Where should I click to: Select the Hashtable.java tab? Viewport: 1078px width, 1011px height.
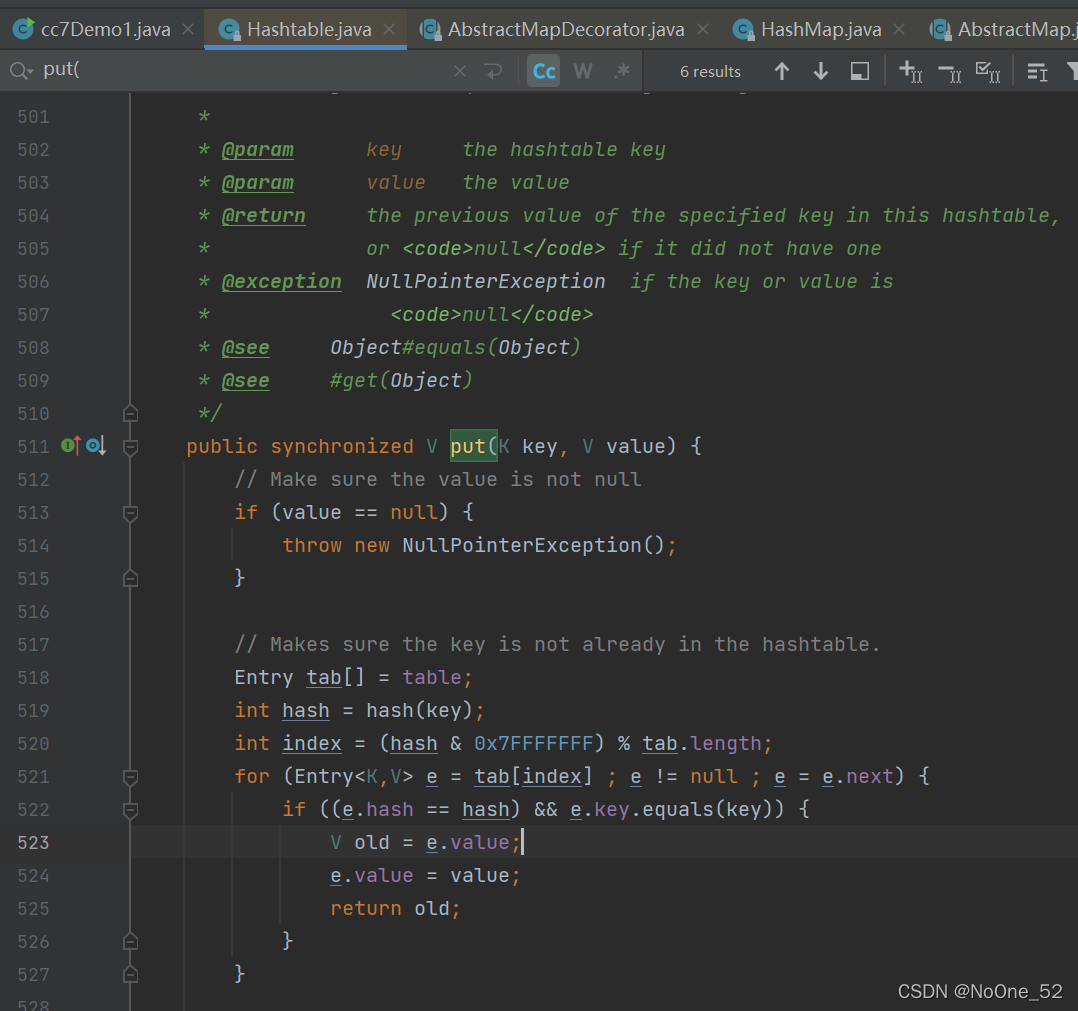click(306, 30)
